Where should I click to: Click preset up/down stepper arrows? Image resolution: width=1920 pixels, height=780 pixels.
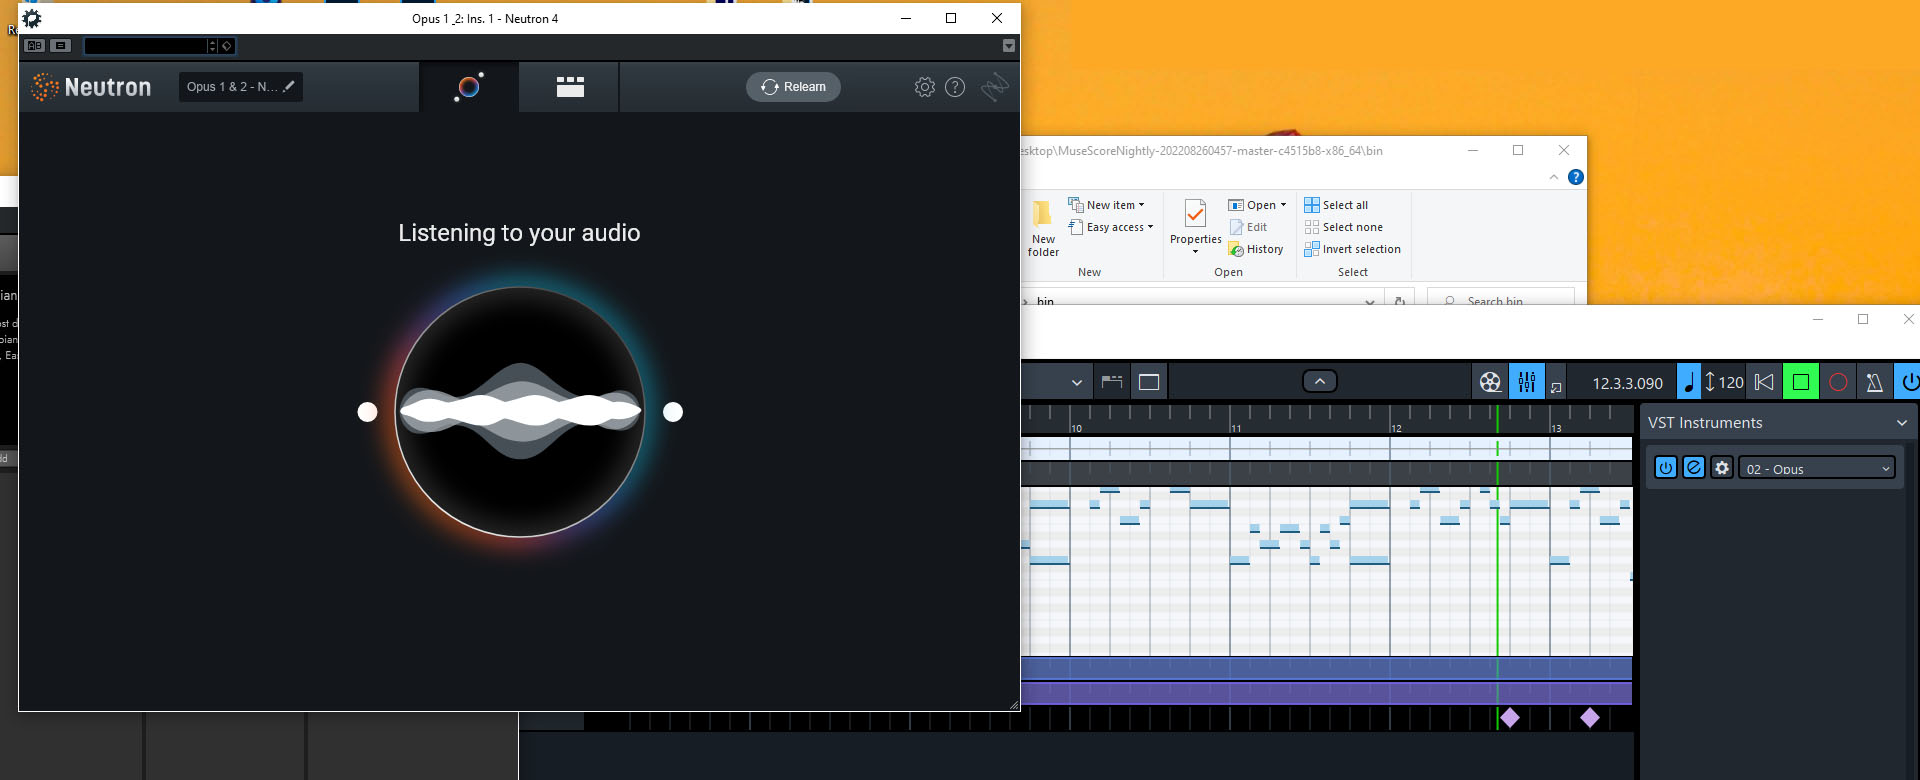pos(212,46)
